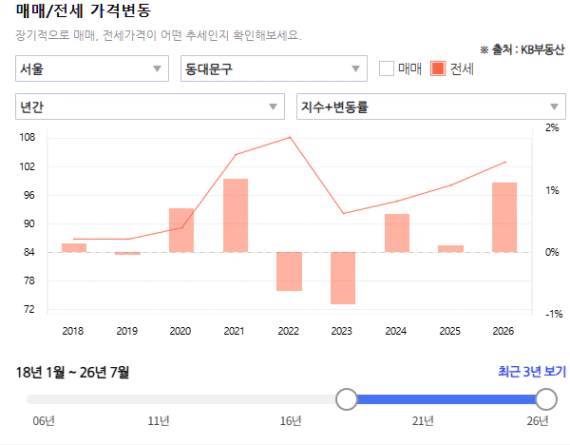The height and width of the screenshot is (445, 570).
Task: Click the 2021 bar in the chart
Action: (236, 215)
